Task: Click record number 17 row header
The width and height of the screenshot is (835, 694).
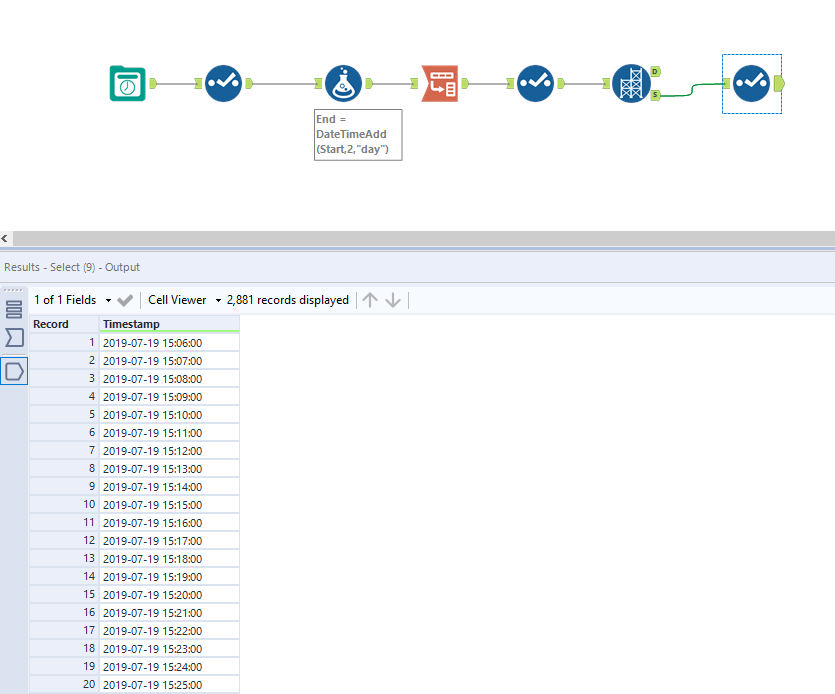Action: pyautogui.click(x=64, y=631)
